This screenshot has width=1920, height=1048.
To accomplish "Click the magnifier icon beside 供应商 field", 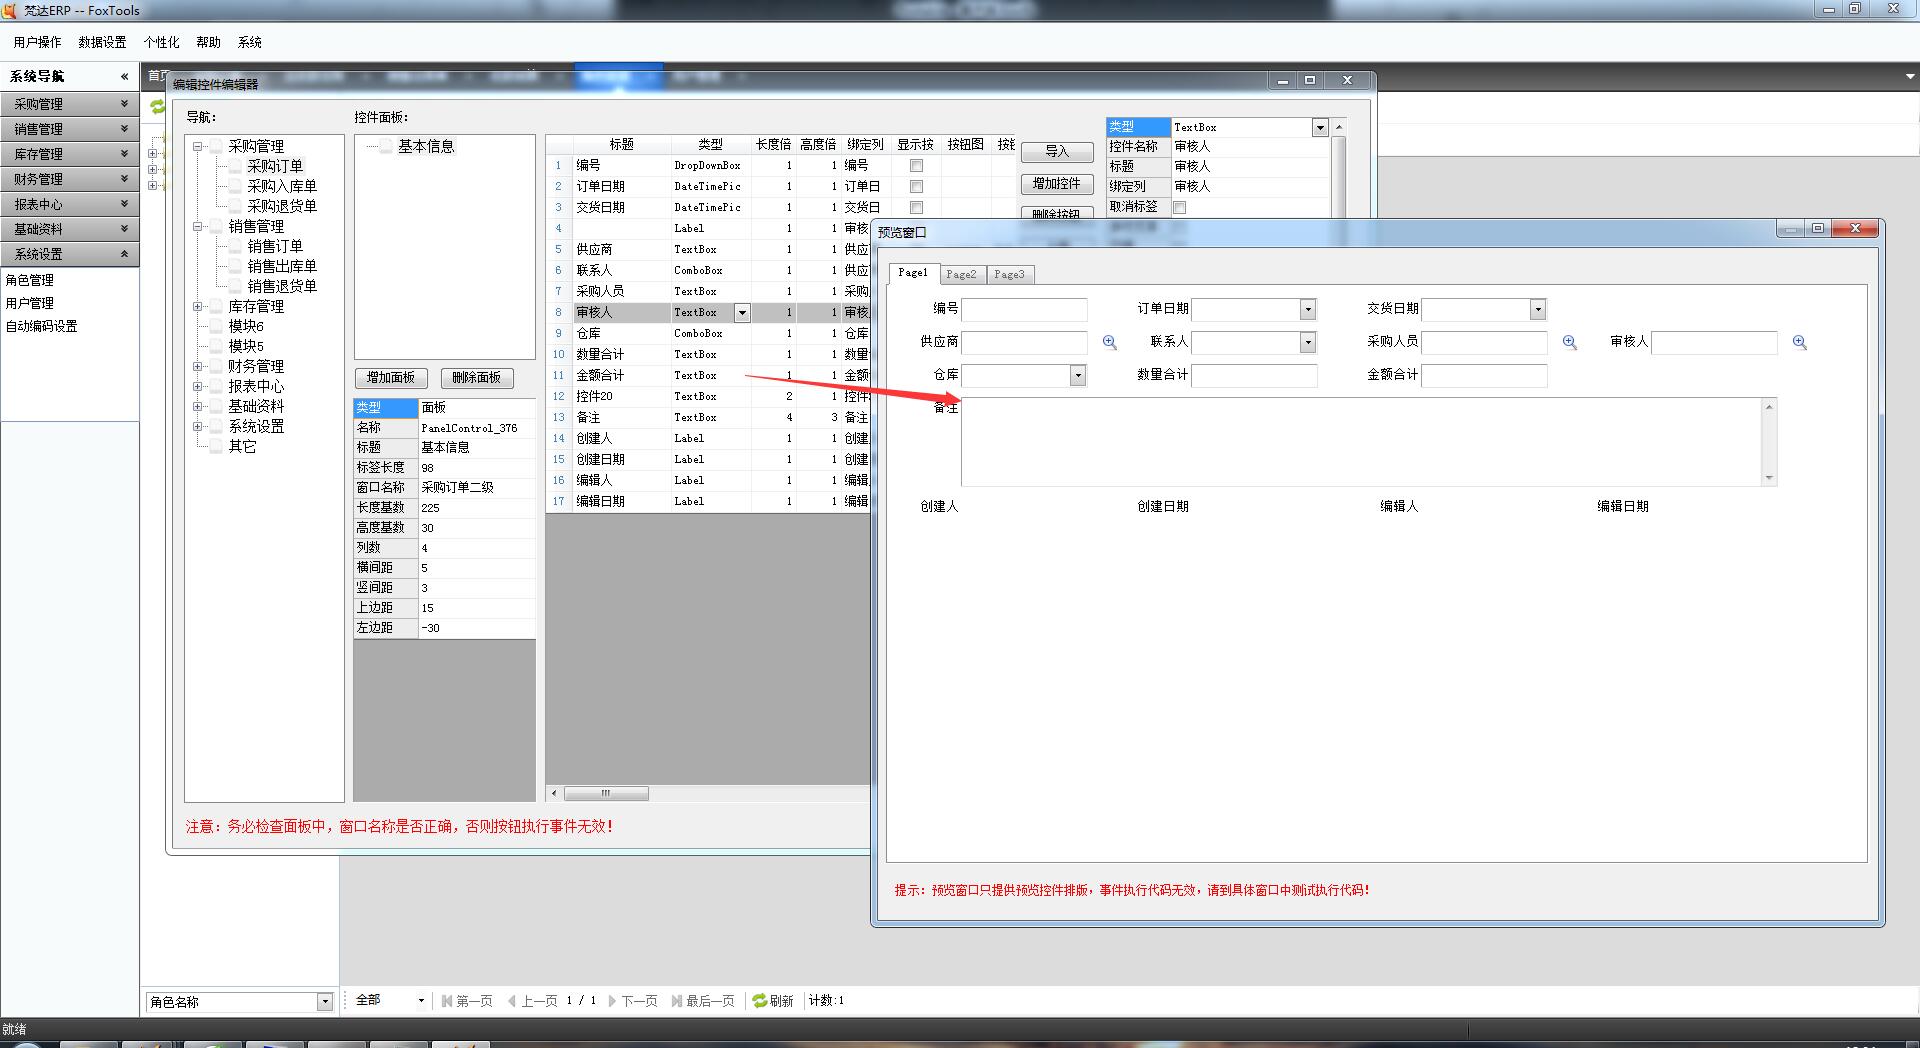I will pos(1109,342).
